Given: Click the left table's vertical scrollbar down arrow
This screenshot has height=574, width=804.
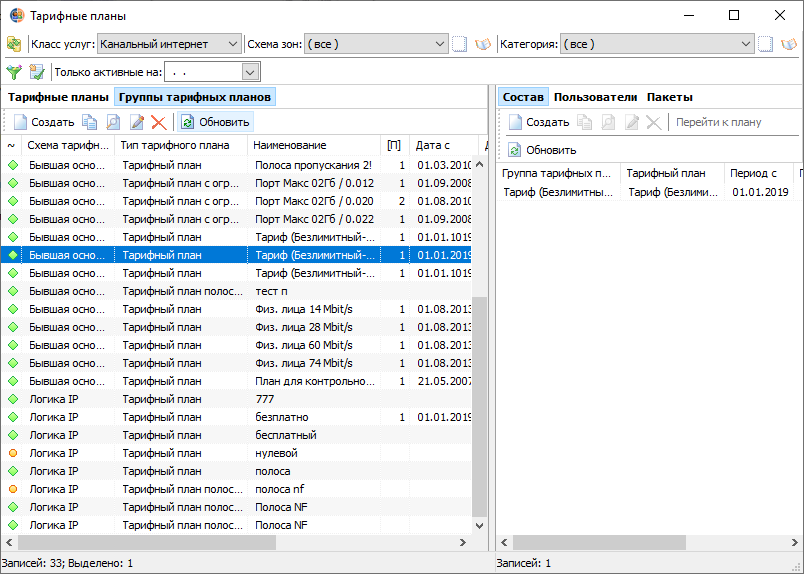Looking at the screenshot, I should coord(479,525).
